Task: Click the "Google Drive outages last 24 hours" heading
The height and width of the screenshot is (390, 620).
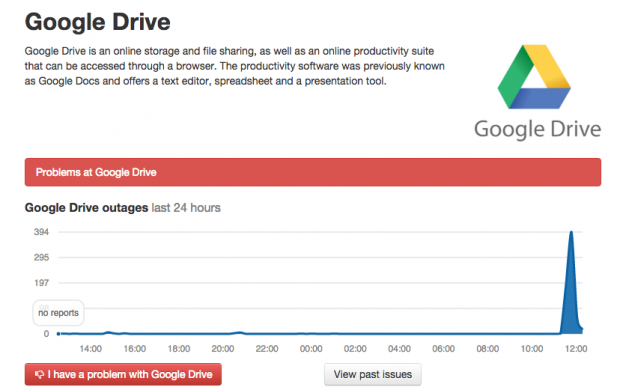Action: click(x=123, y=208)
